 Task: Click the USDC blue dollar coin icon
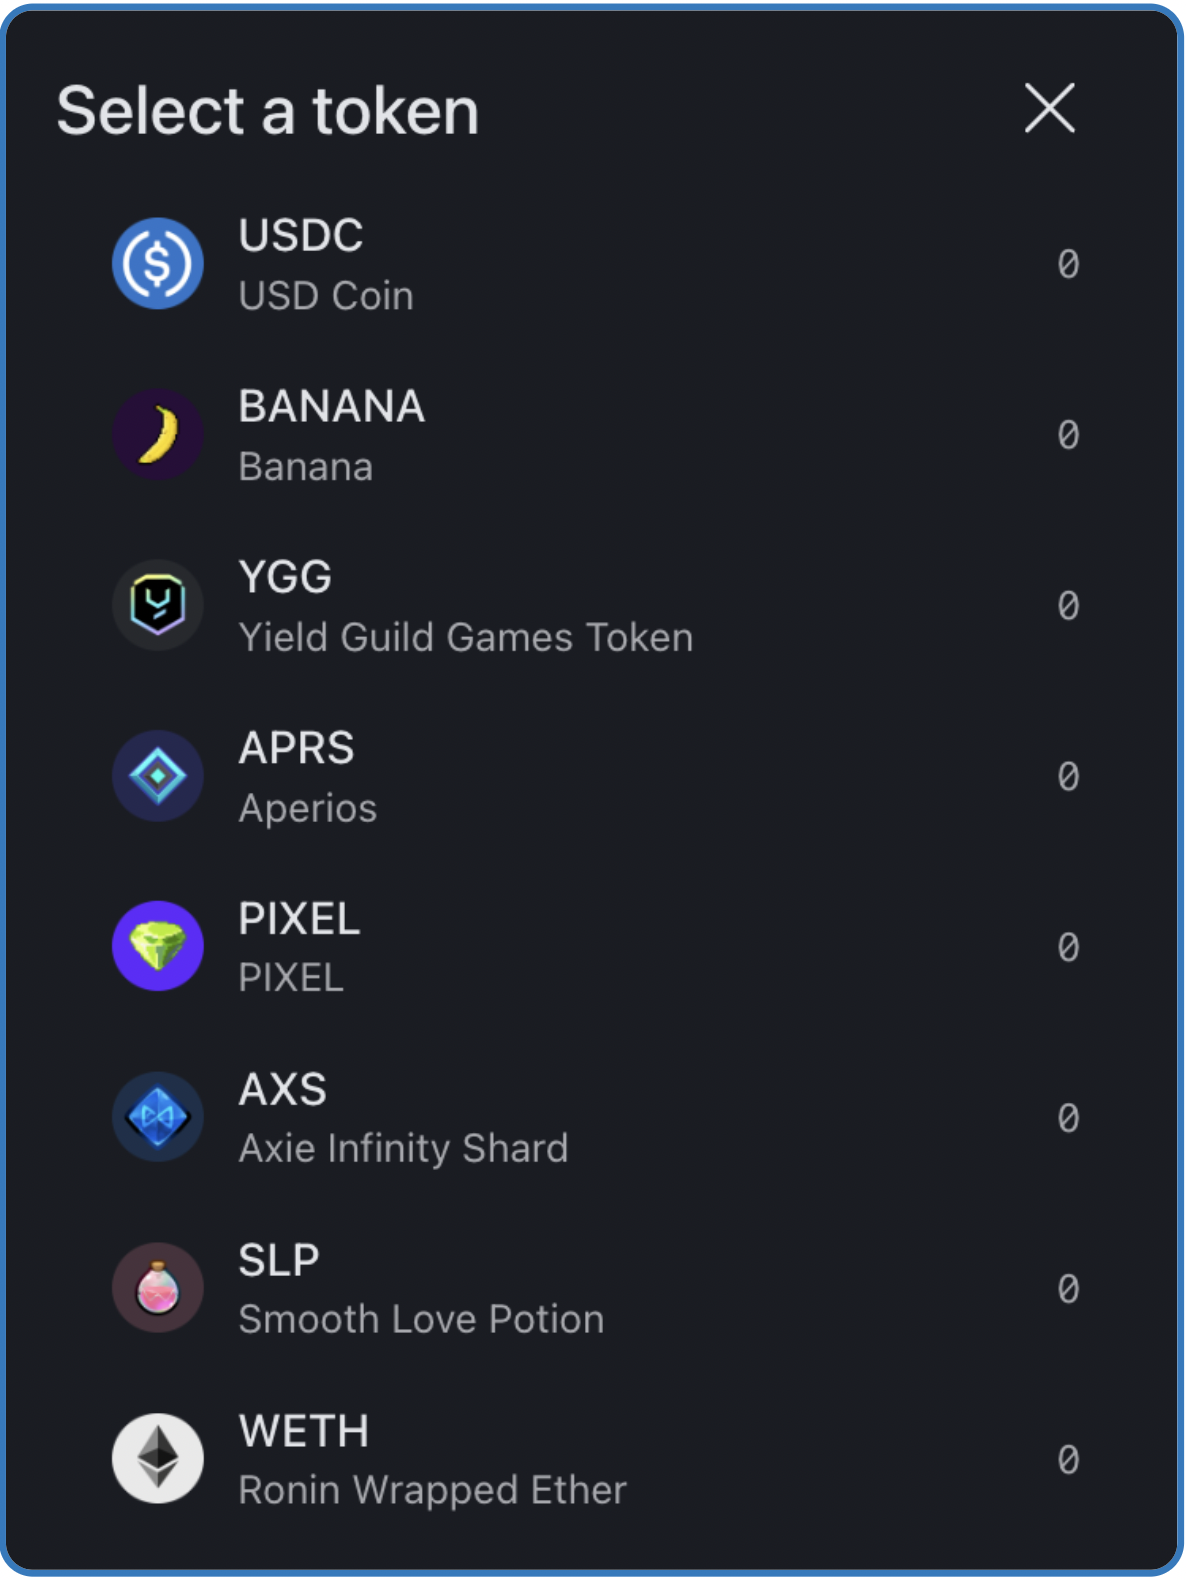158,264
